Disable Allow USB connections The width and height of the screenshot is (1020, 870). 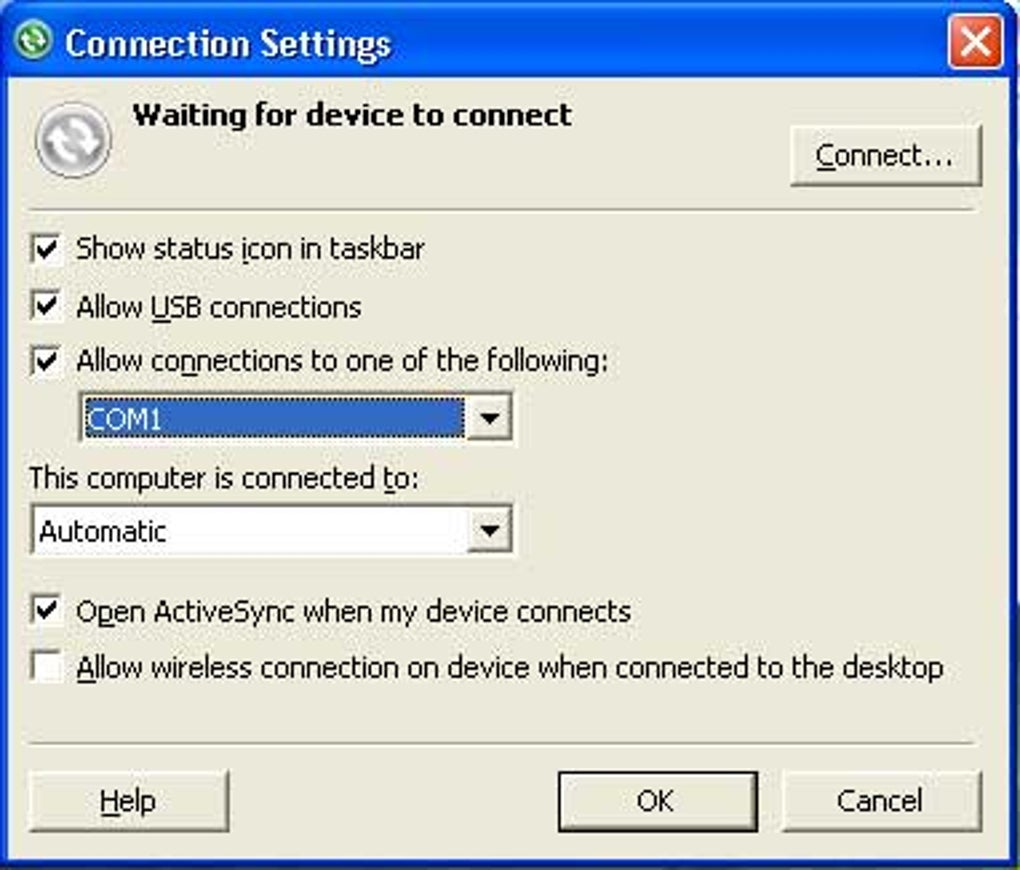[x=46, y=306]
